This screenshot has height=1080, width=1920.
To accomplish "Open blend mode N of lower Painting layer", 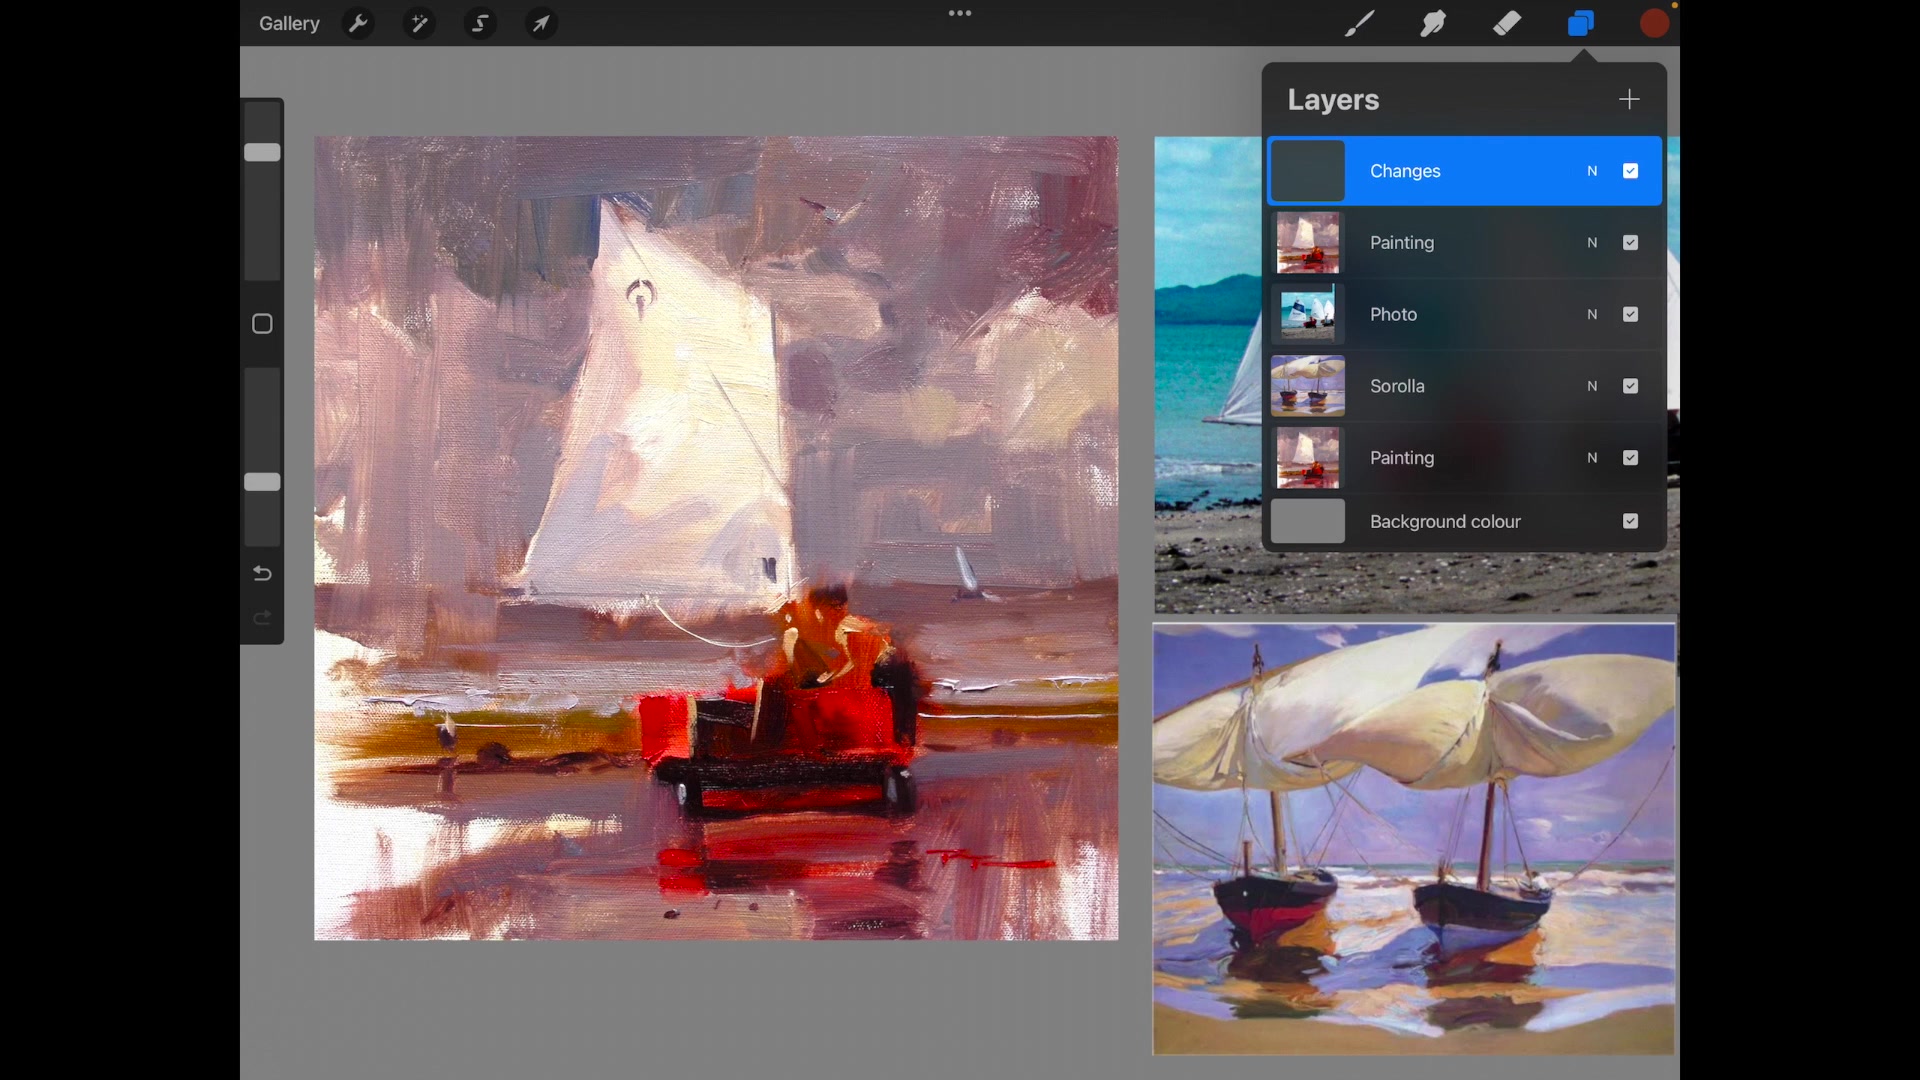I will coord(1592,458).
